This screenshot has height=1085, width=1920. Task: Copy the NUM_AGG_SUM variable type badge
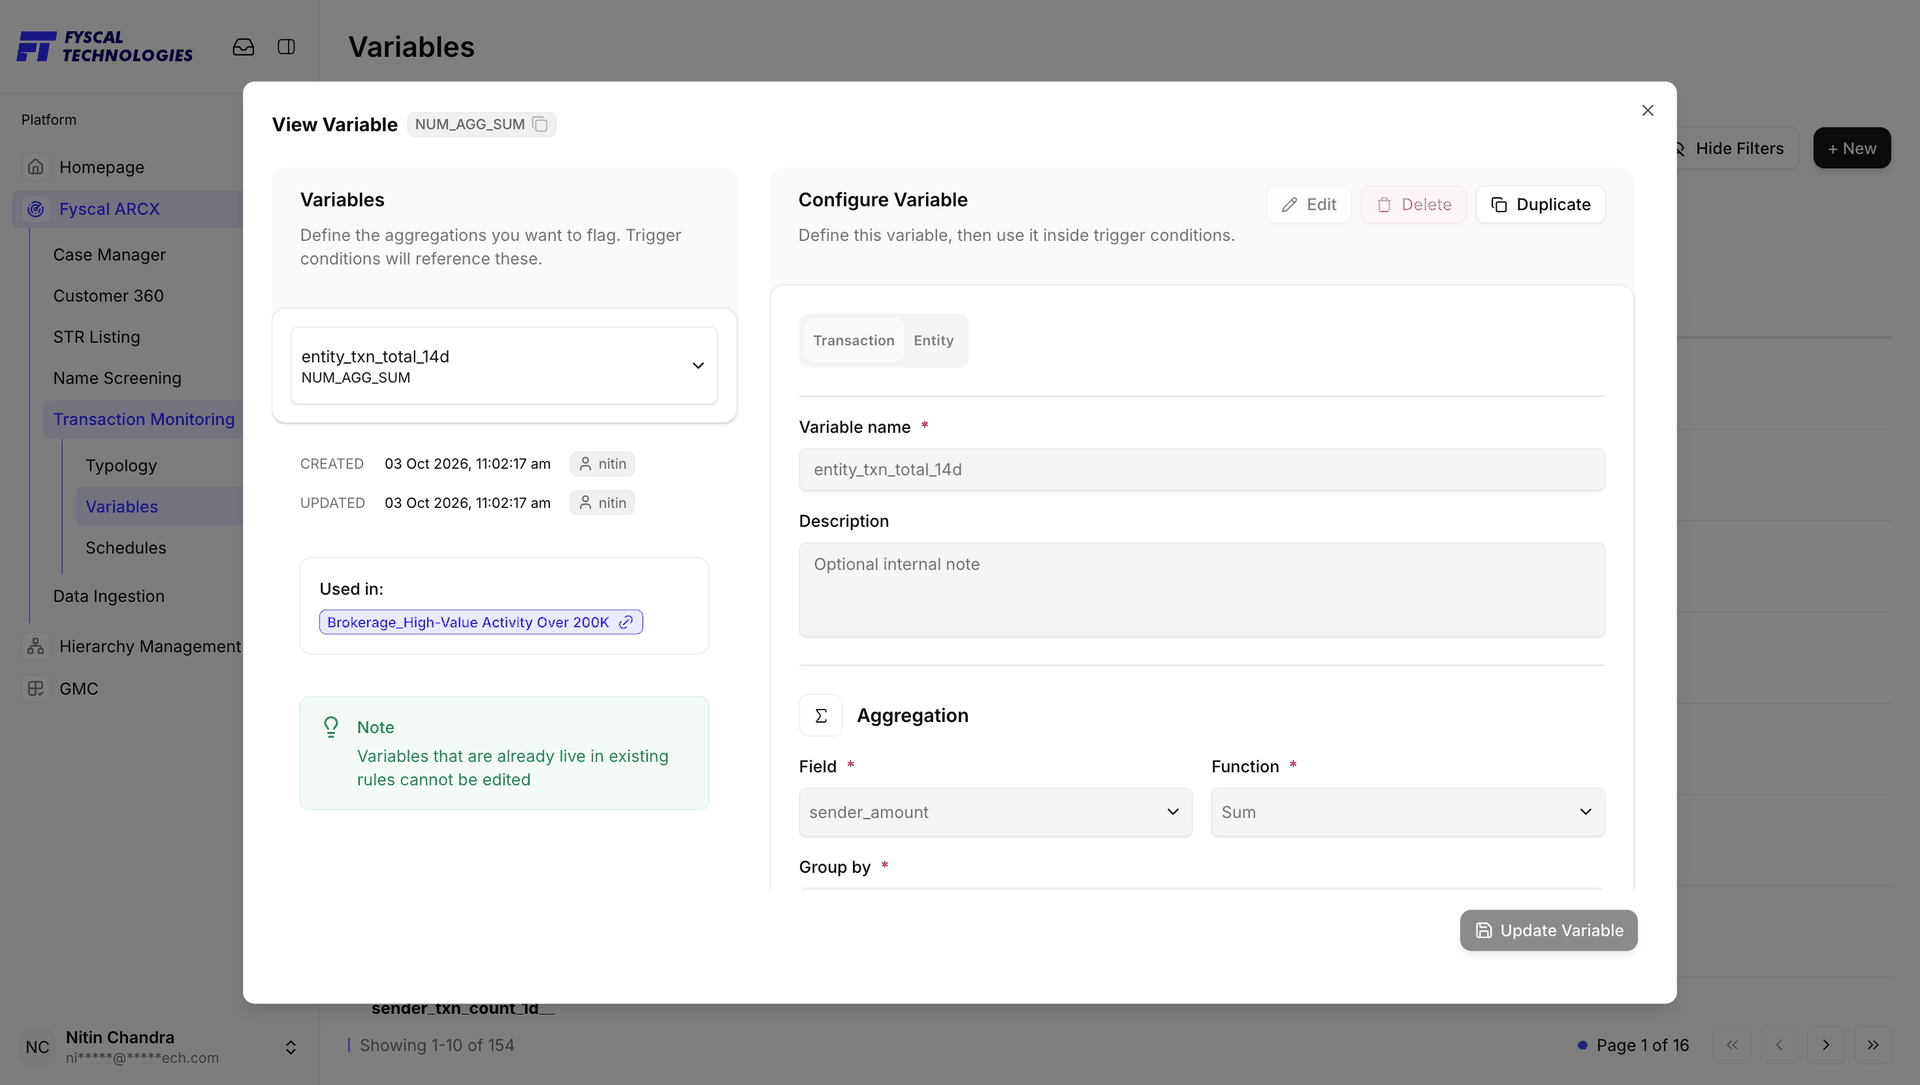tap(540, 124)
